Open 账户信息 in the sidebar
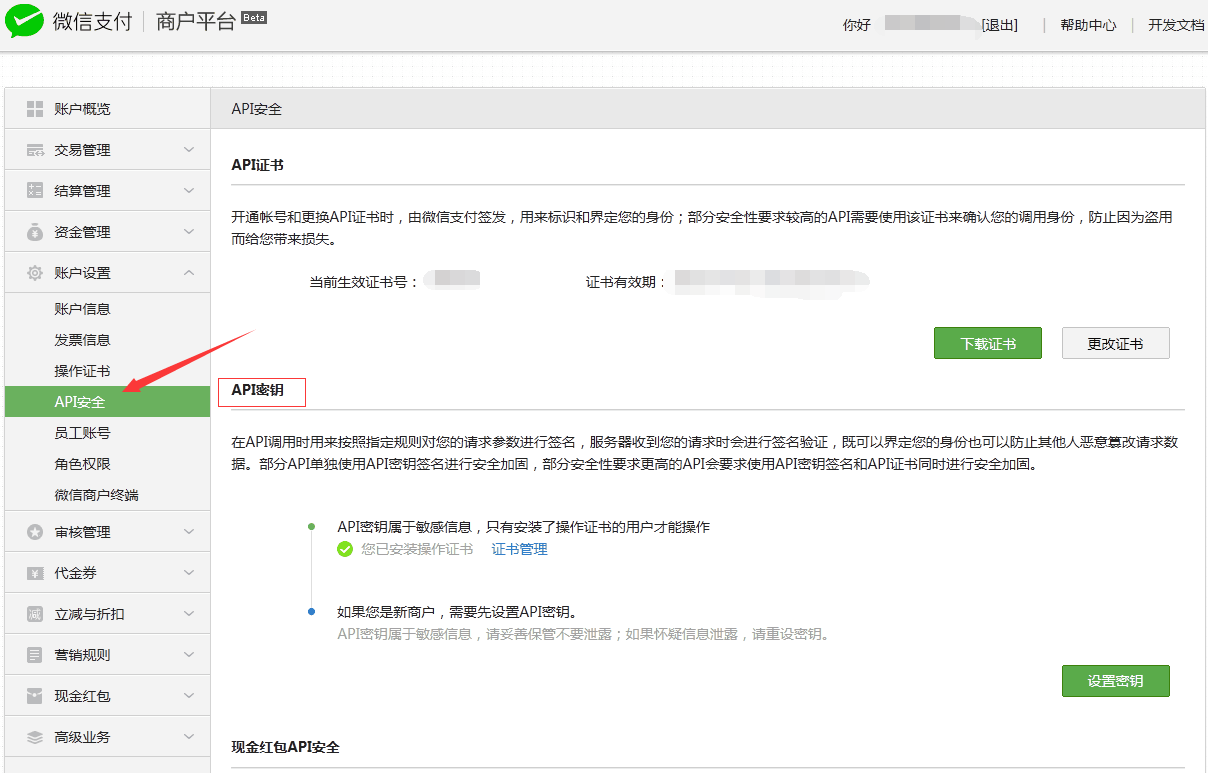 [x=82, y=309]
